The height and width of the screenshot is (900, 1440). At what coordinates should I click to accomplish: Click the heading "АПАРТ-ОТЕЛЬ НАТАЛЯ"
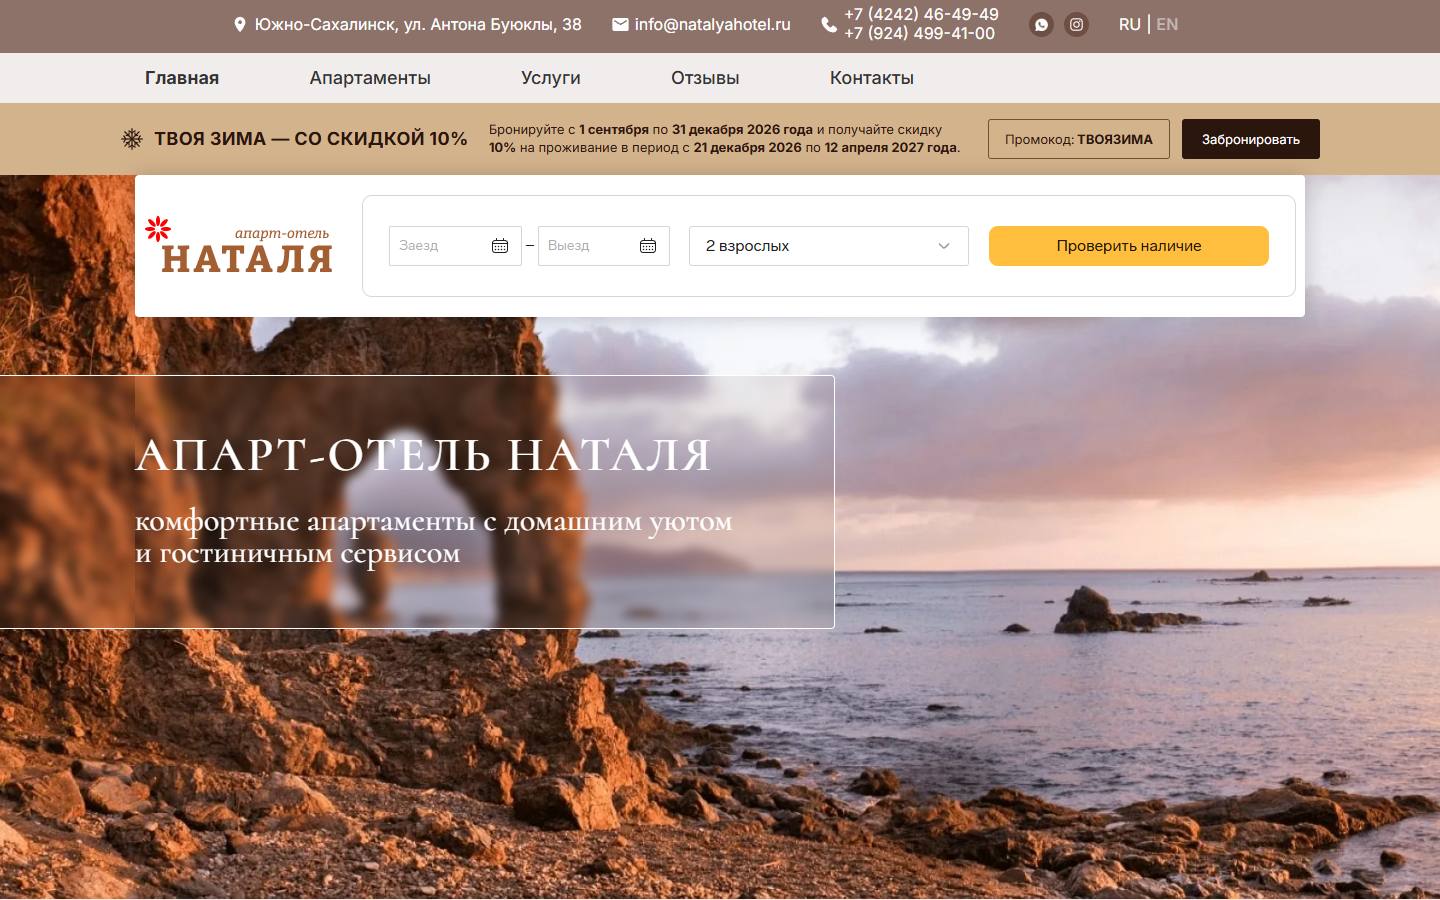click(x=423, y=455)
